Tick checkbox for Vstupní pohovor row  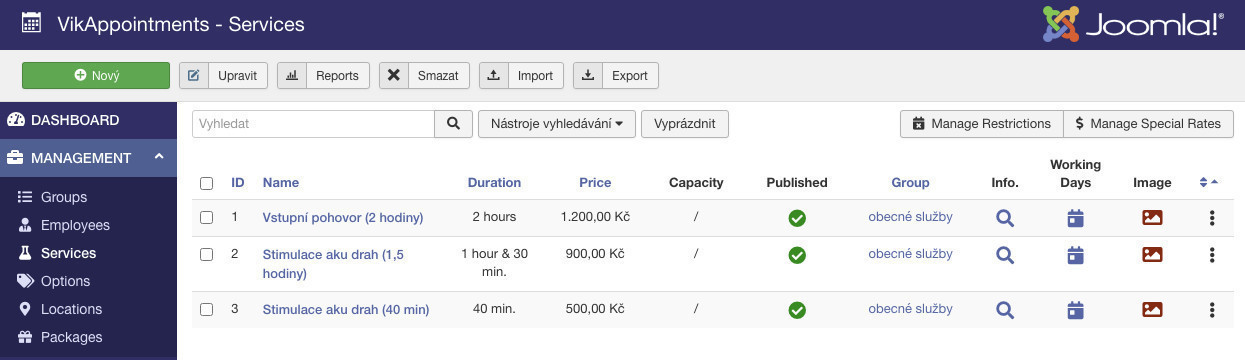tap(207, 217)
